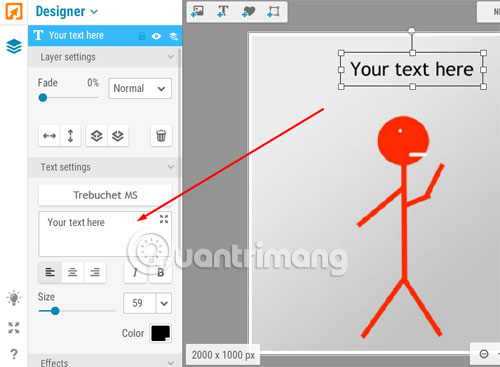Viewport: 500px width, 367px height.
Task: Add a text layer from top toolbar
Action: pyautogui.click(x=223, y=11)
